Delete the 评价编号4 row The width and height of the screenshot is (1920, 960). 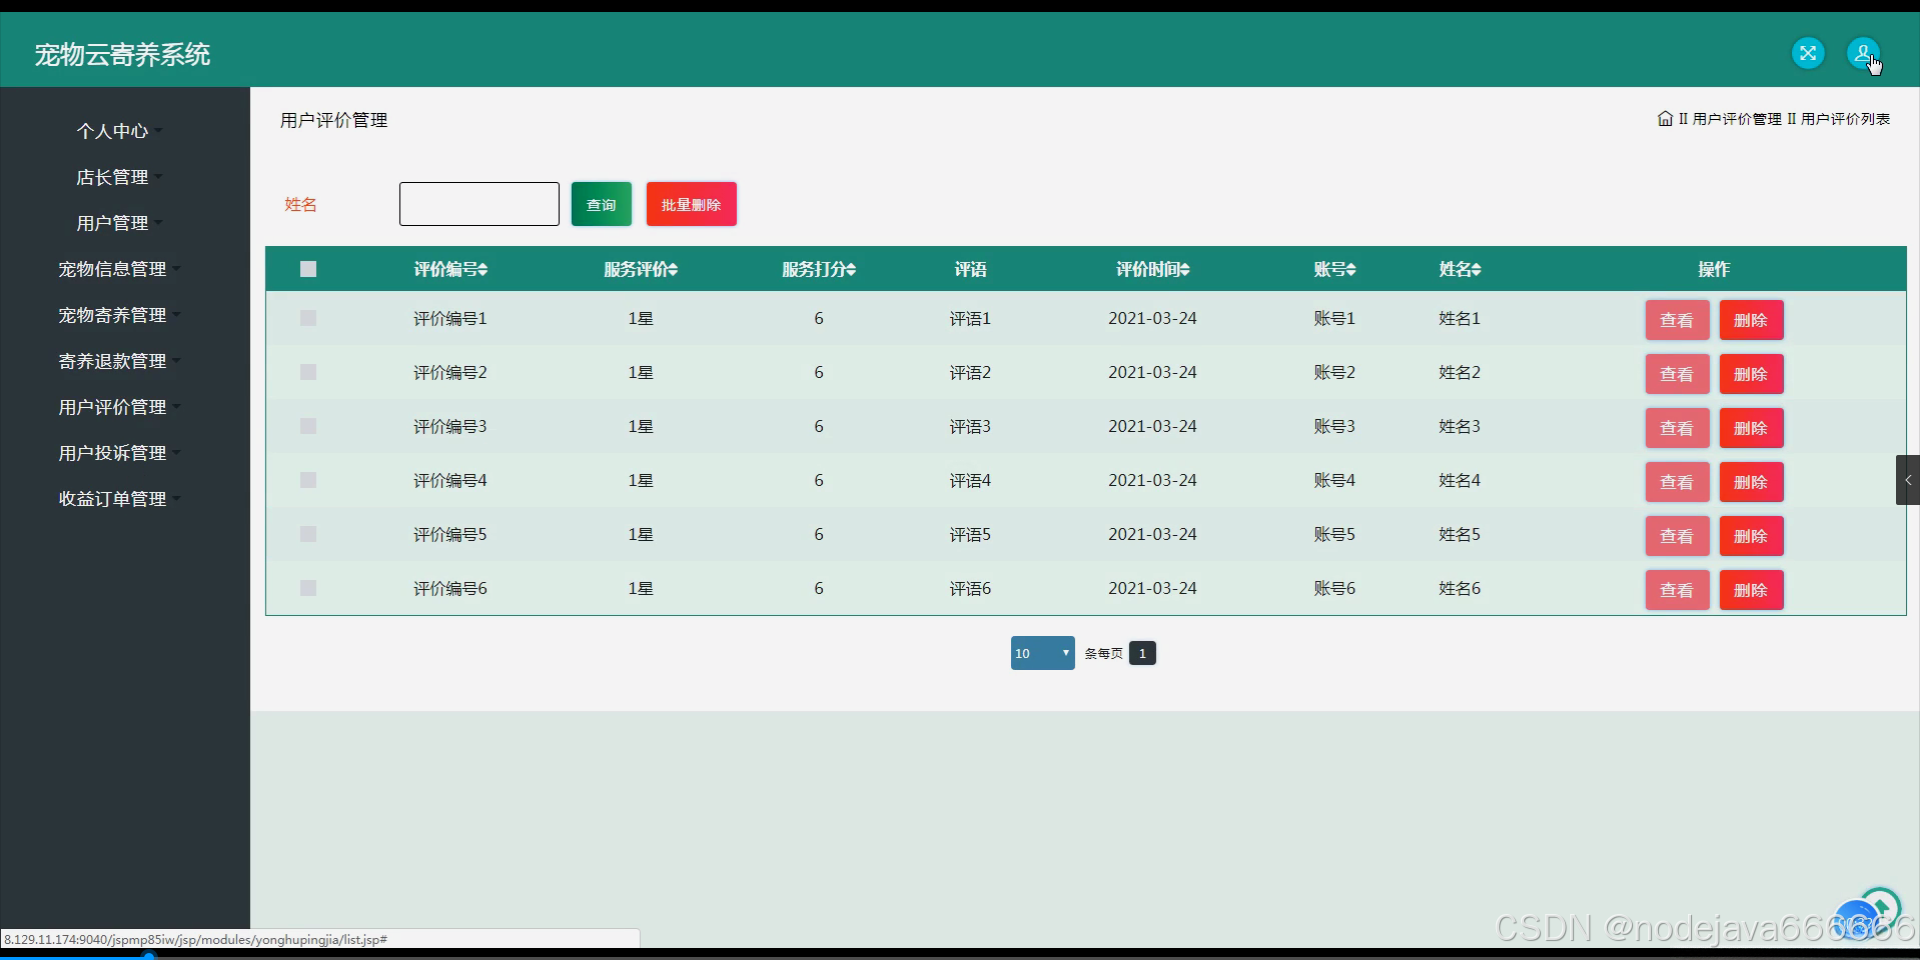(x=1751, y=482)
